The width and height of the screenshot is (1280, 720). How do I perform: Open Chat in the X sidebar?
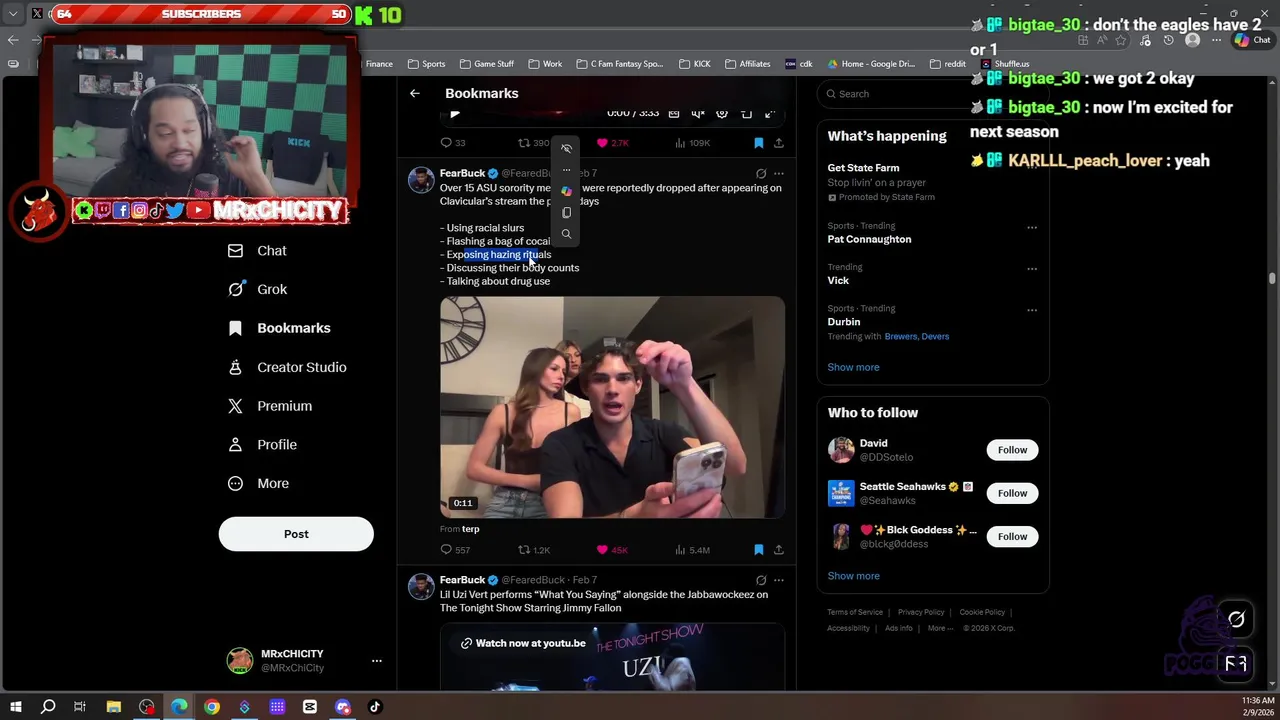point(257,251)
